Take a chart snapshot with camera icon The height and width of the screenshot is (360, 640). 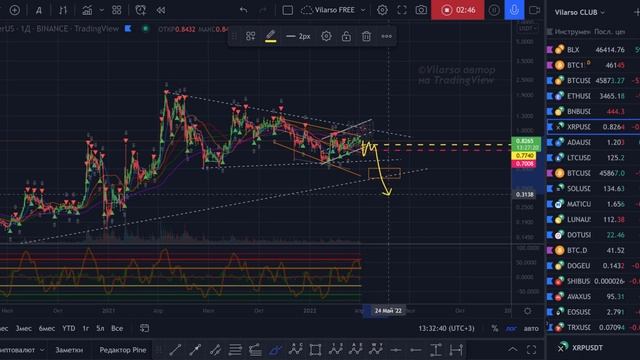(x=421, y=10)
